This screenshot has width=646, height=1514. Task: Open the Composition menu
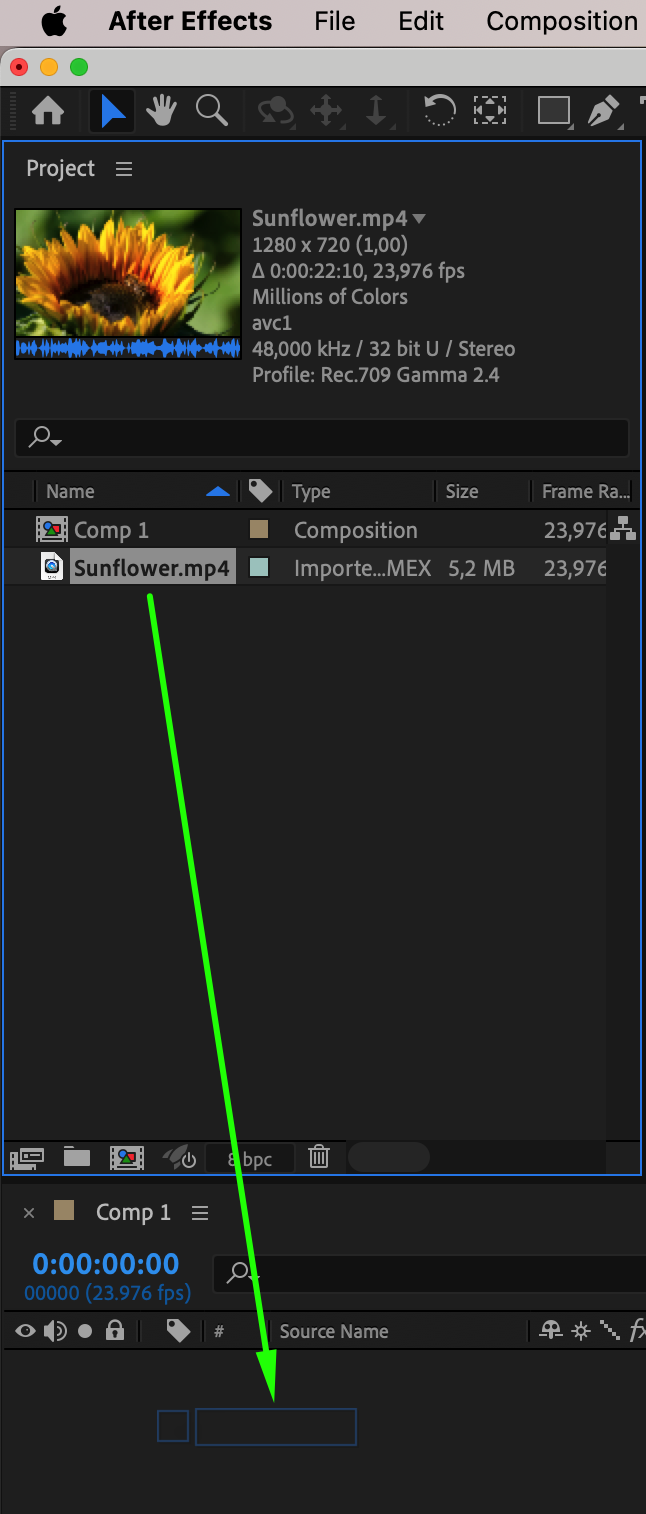562,21
